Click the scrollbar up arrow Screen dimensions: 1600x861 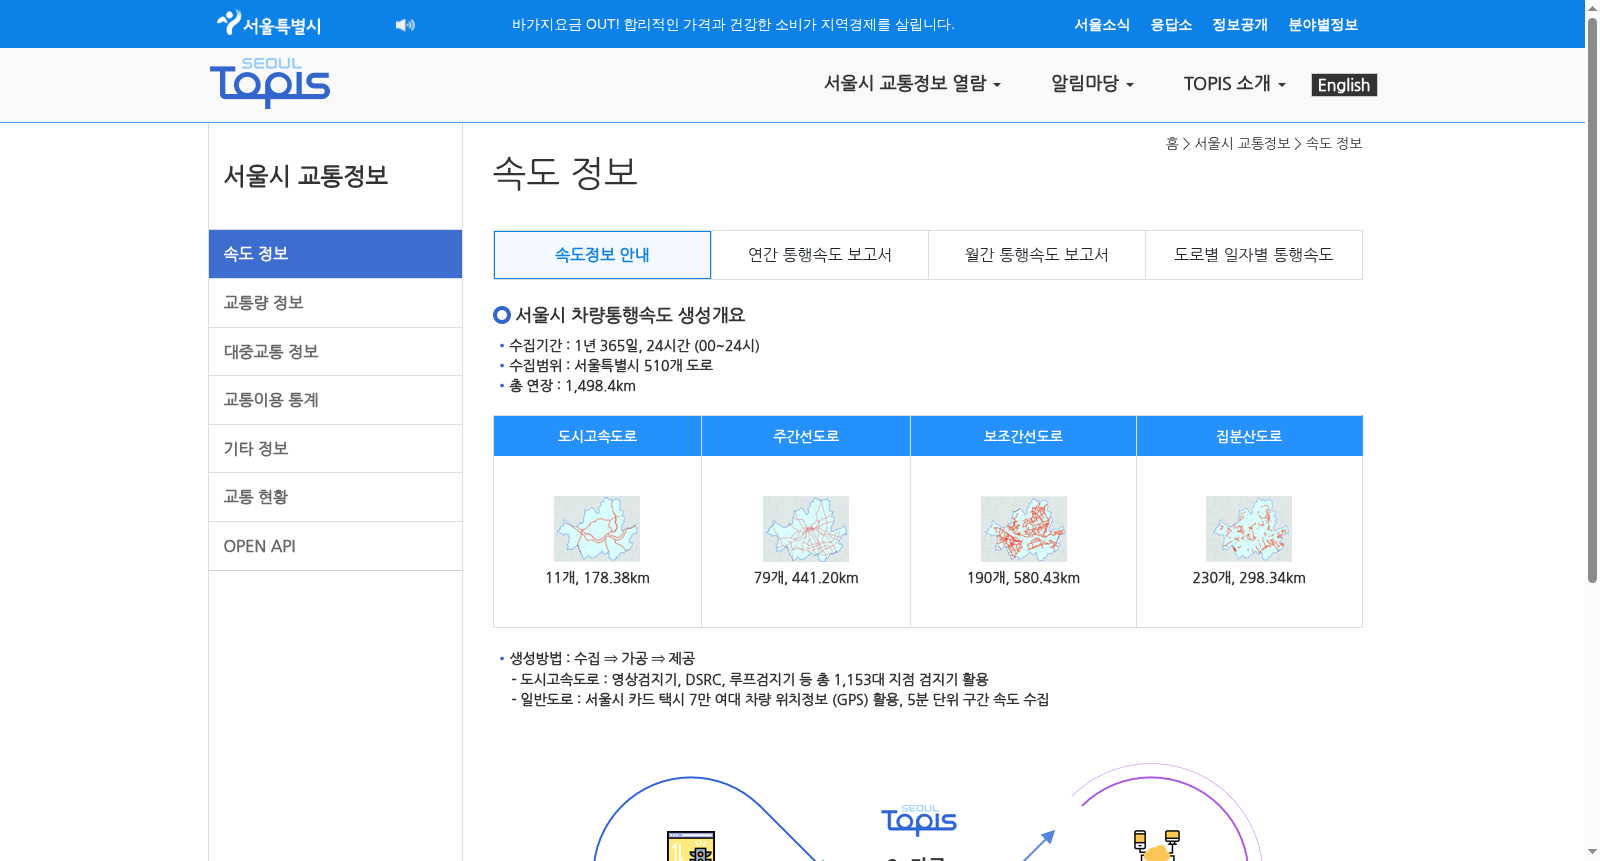point(1592,7)
